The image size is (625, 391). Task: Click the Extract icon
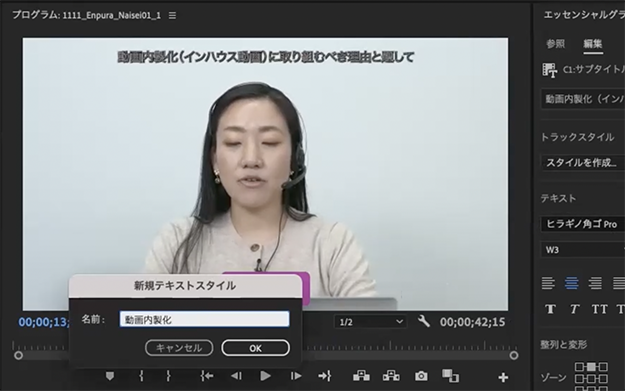pyautogui.click(x=391, y=375)
